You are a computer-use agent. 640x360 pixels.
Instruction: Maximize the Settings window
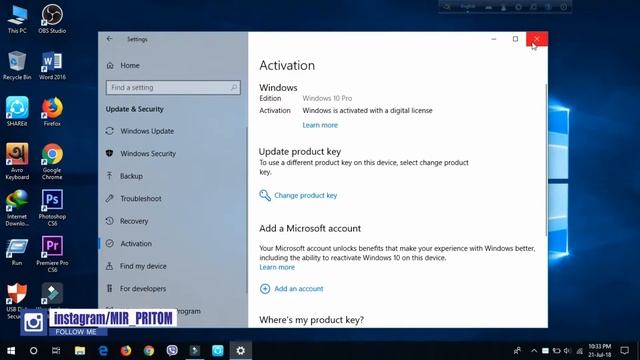515,39
